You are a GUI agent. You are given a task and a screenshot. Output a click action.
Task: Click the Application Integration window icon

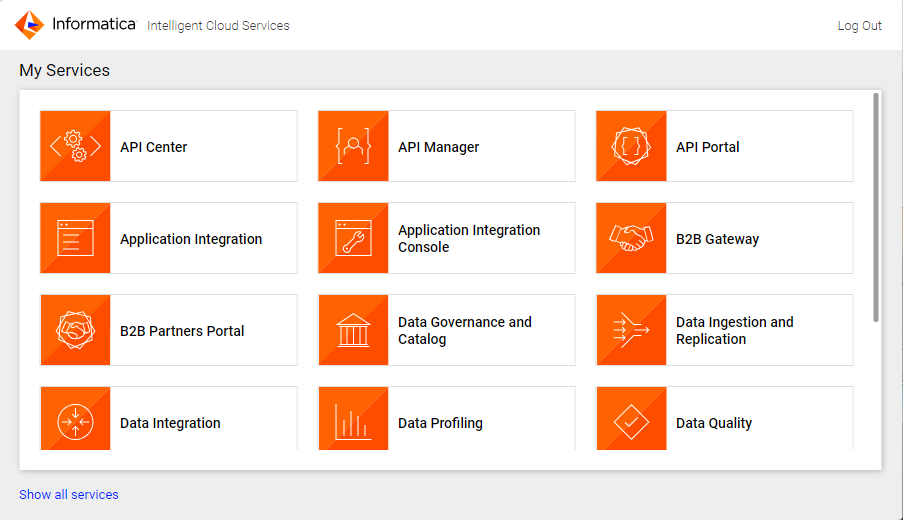[x=75, y=238]
